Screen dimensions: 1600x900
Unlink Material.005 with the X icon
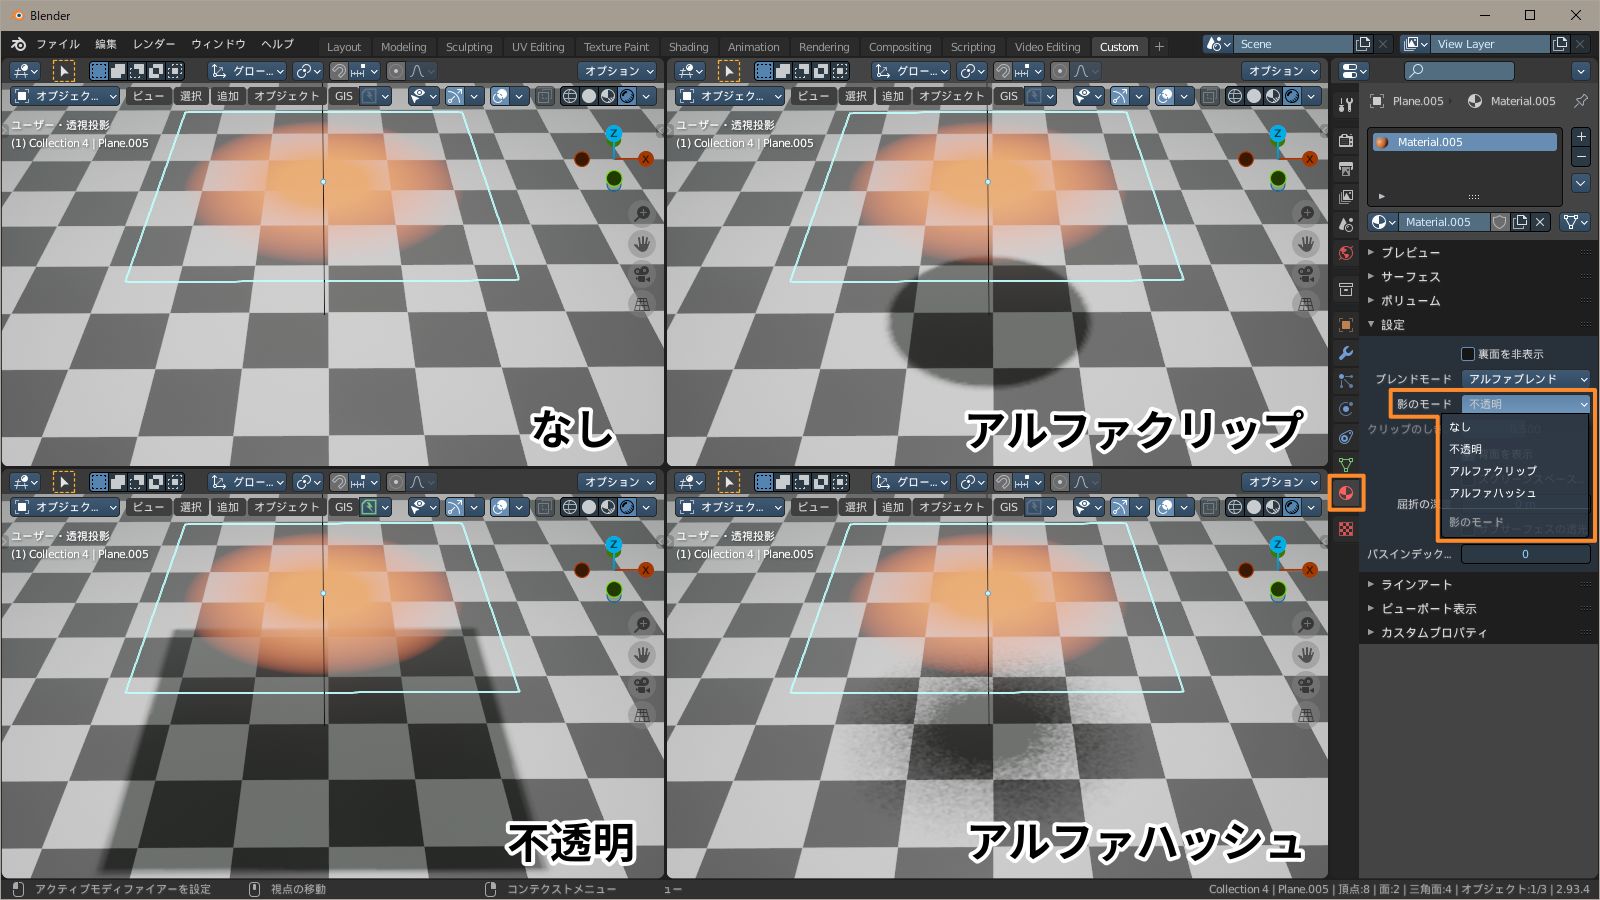[x=1540, y=222]
